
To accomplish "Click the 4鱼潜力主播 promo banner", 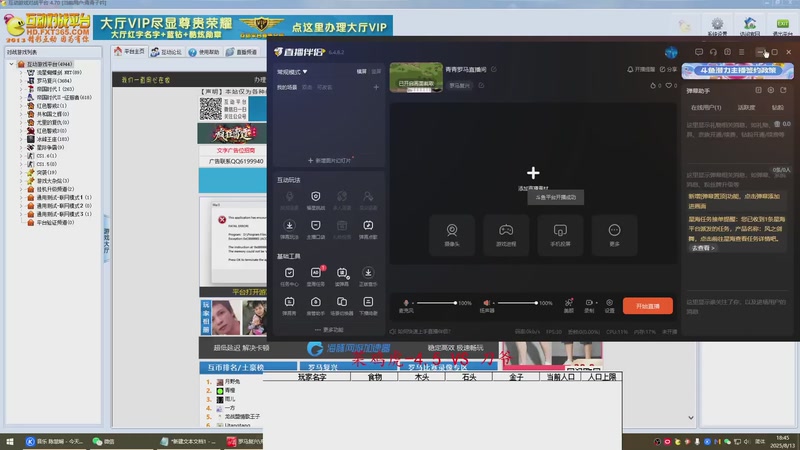I will click(737, 70).
